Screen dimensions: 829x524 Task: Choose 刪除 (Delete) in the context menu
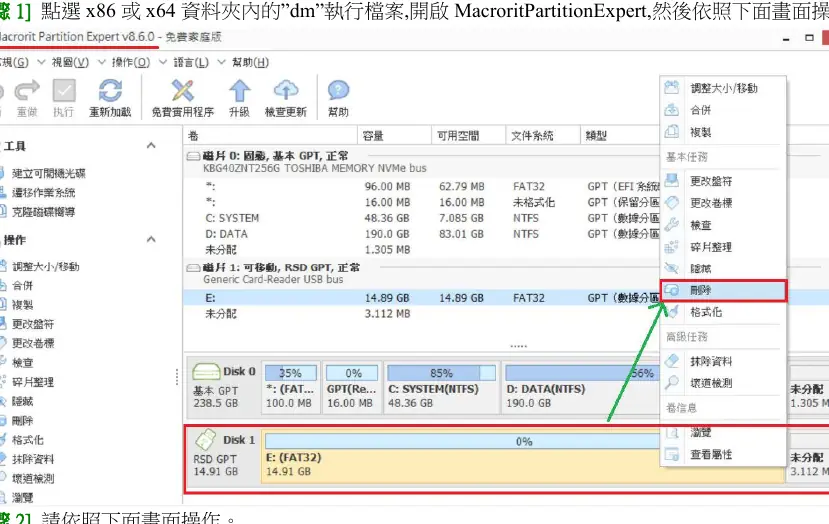723,290
